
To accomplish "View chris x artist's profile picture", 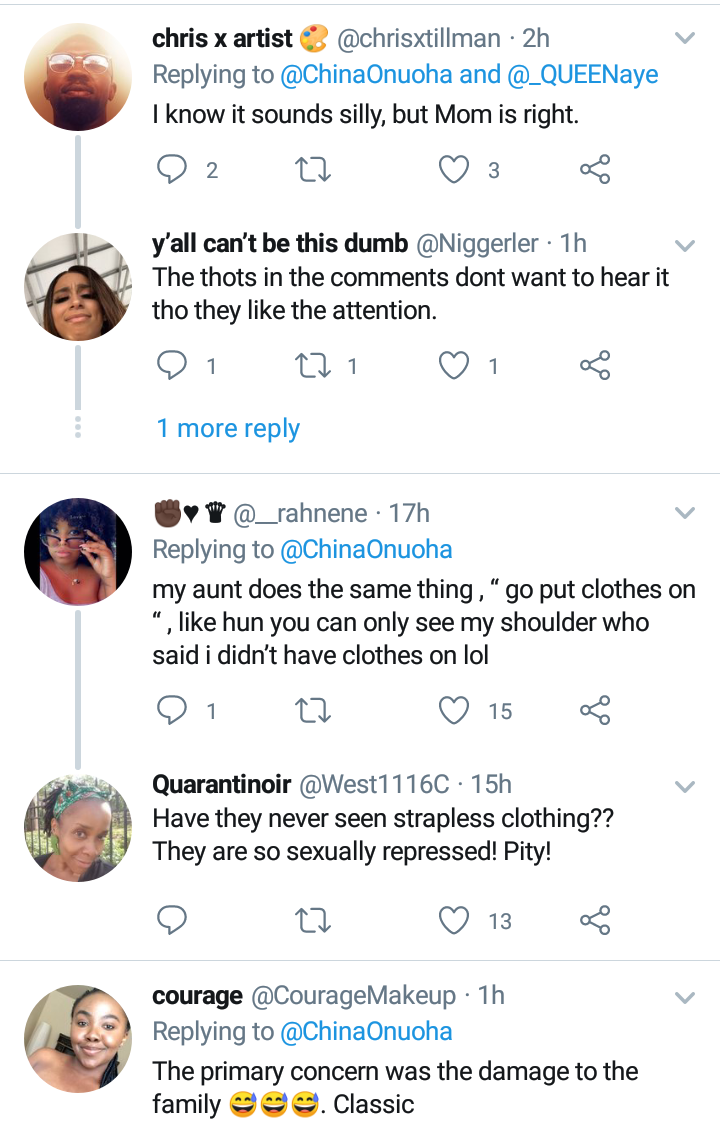I will [78, 77].
